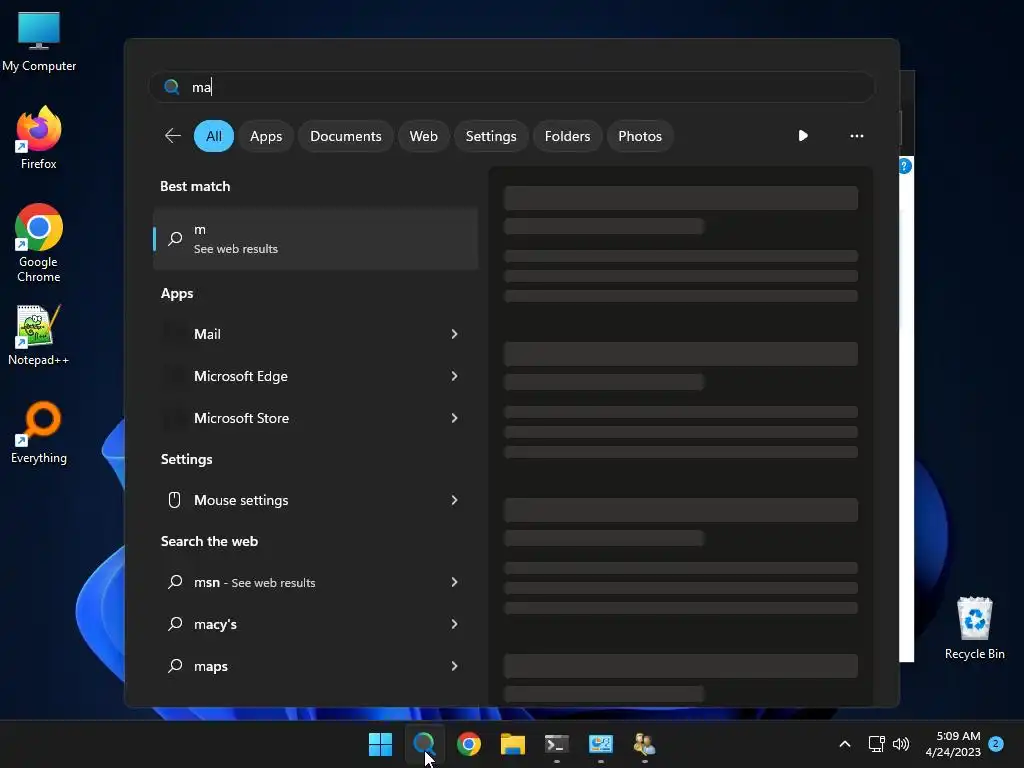1024x768 pixels.
Task: Click the blue help icon in the window behind
Action: (x=905, y=166)
